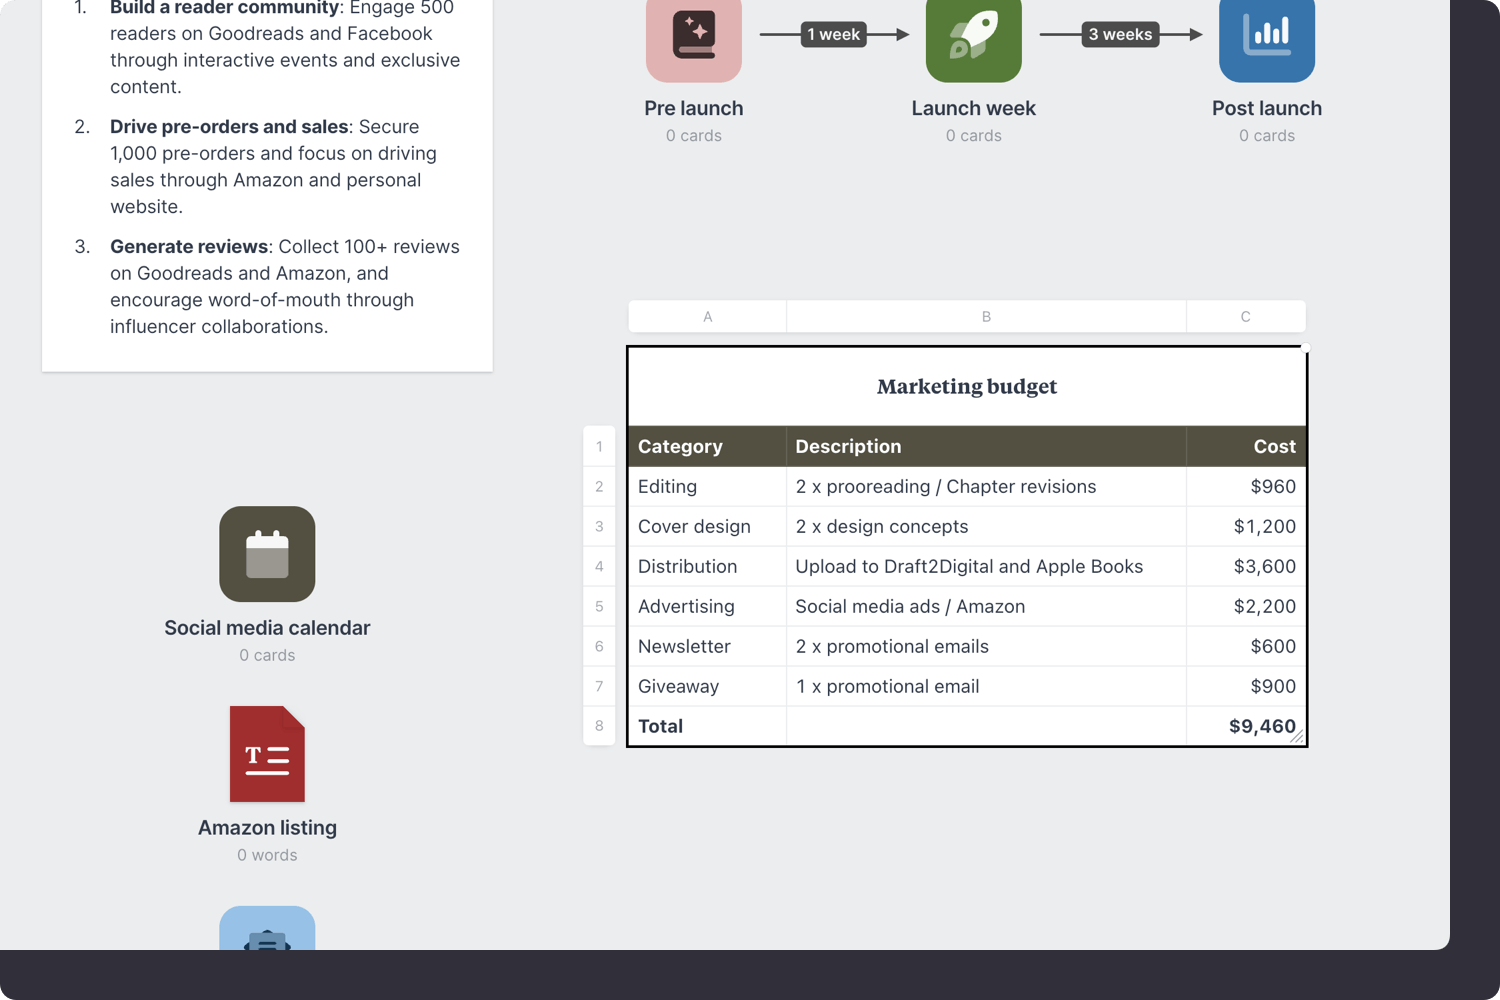Click the $960 cost cell
Viewport: 1500px width, 1000px height.
pos(1246,486)
